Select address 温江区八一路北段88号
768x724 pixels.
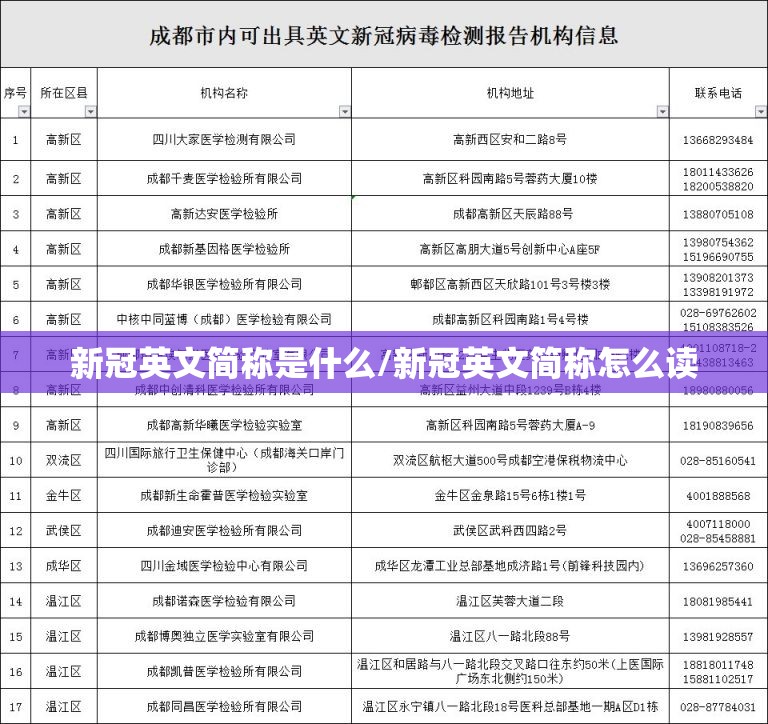tap(510, 636)
